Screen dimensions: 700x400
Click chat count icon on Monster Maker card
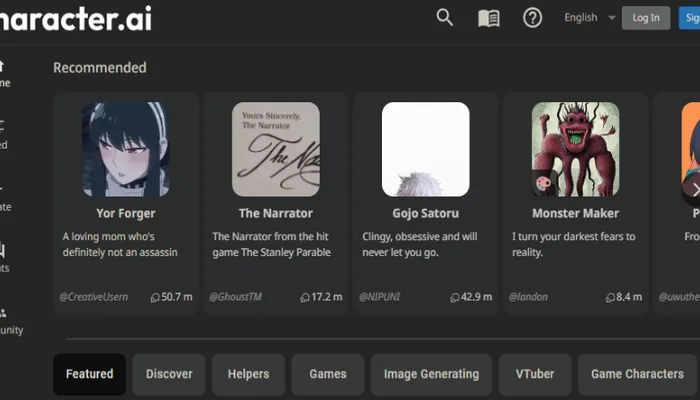click(610, 297)
